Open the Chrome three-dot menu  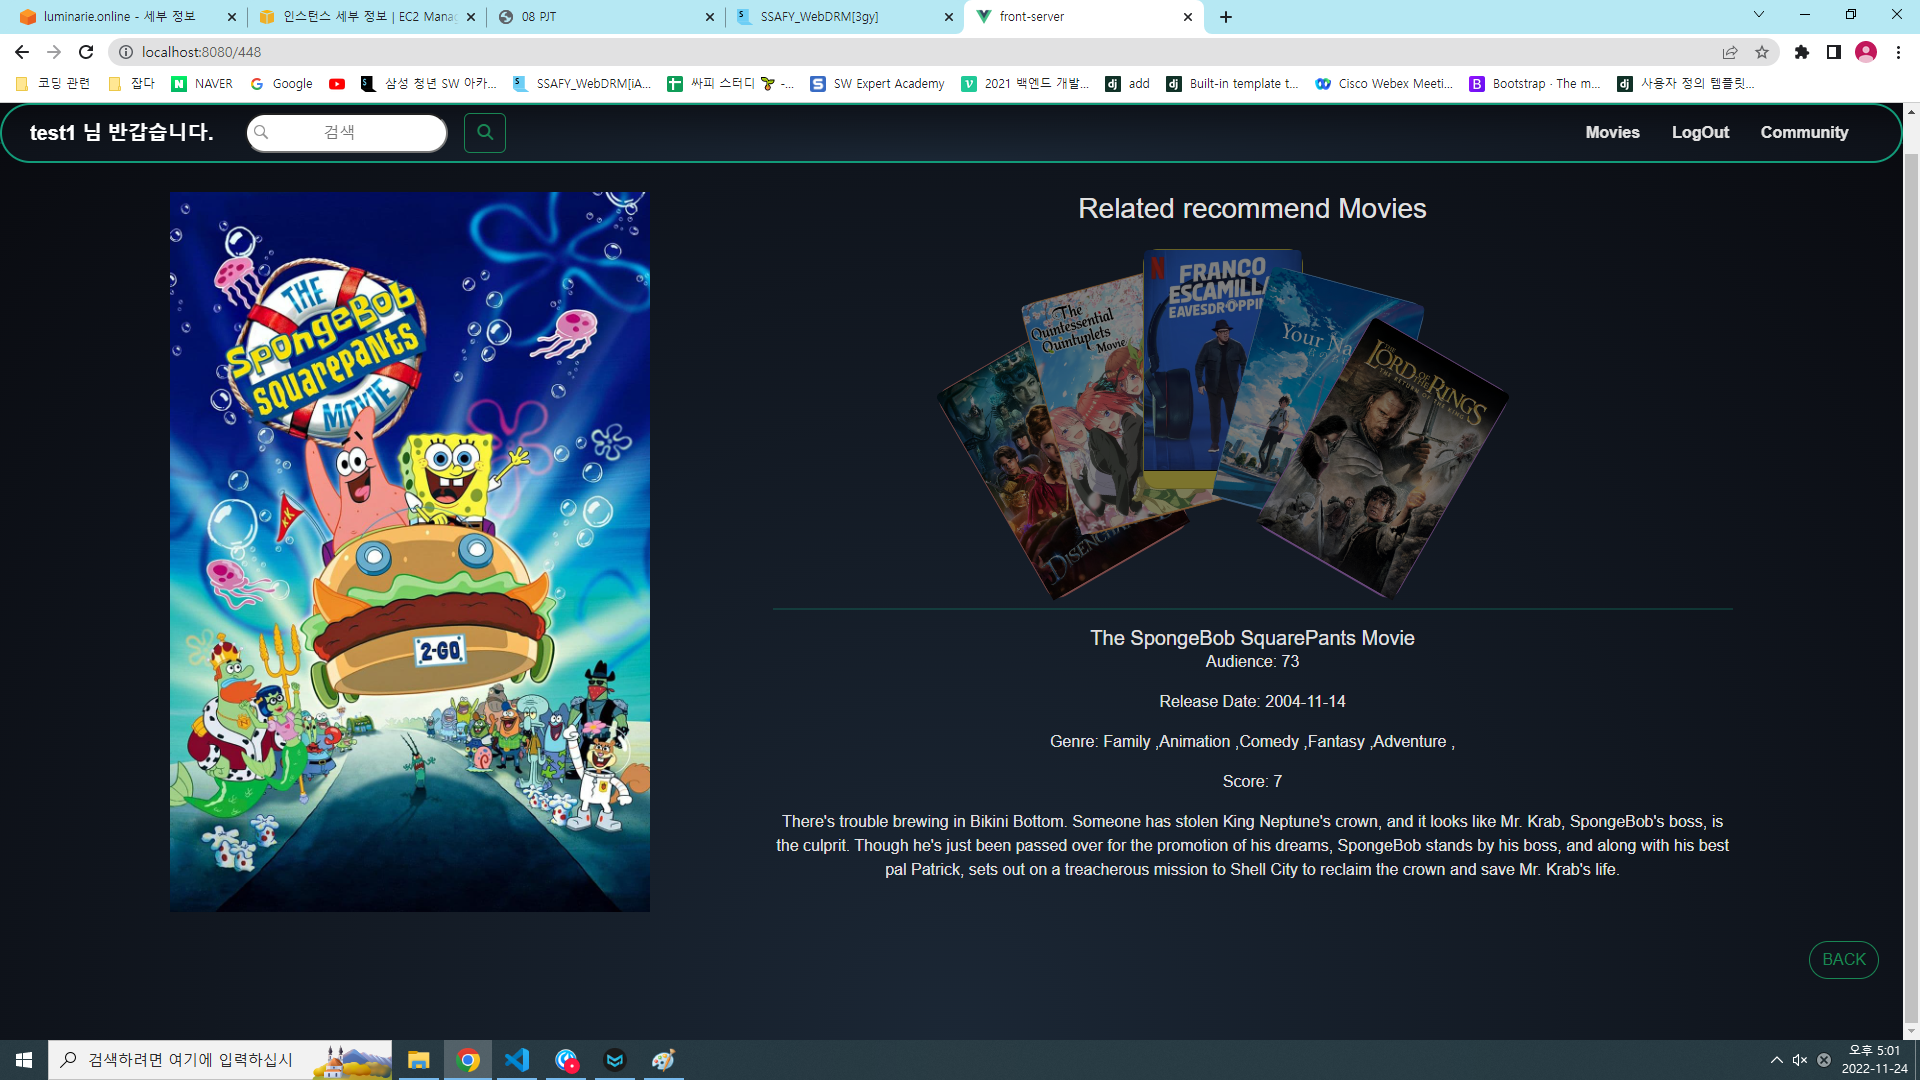[1898, 52]
